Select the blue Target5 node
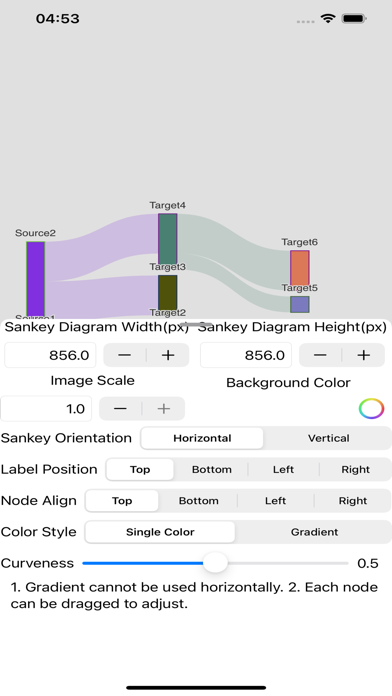 300,304
